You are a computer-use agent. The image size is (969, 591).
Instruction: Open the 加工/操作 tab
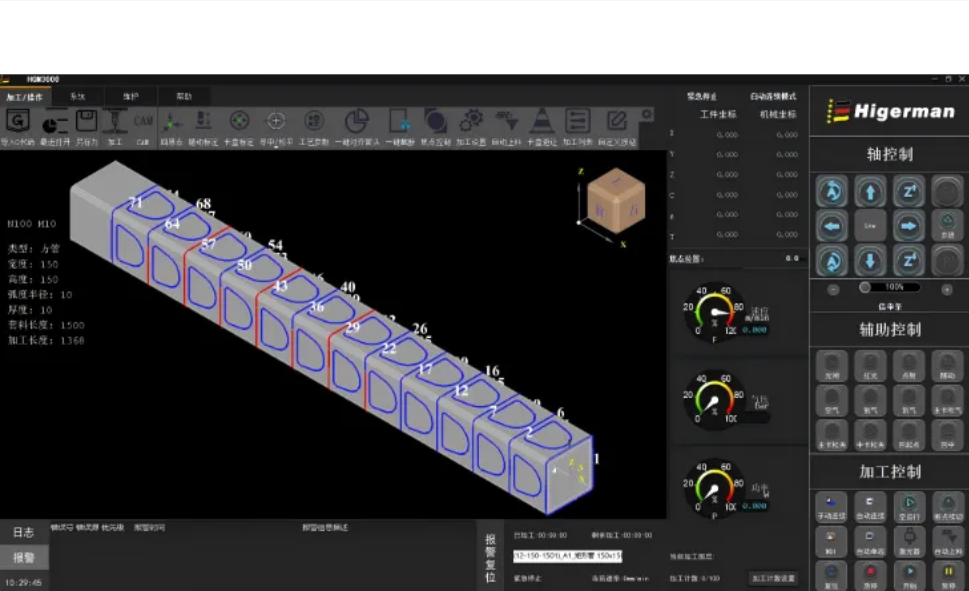point(24,97)
